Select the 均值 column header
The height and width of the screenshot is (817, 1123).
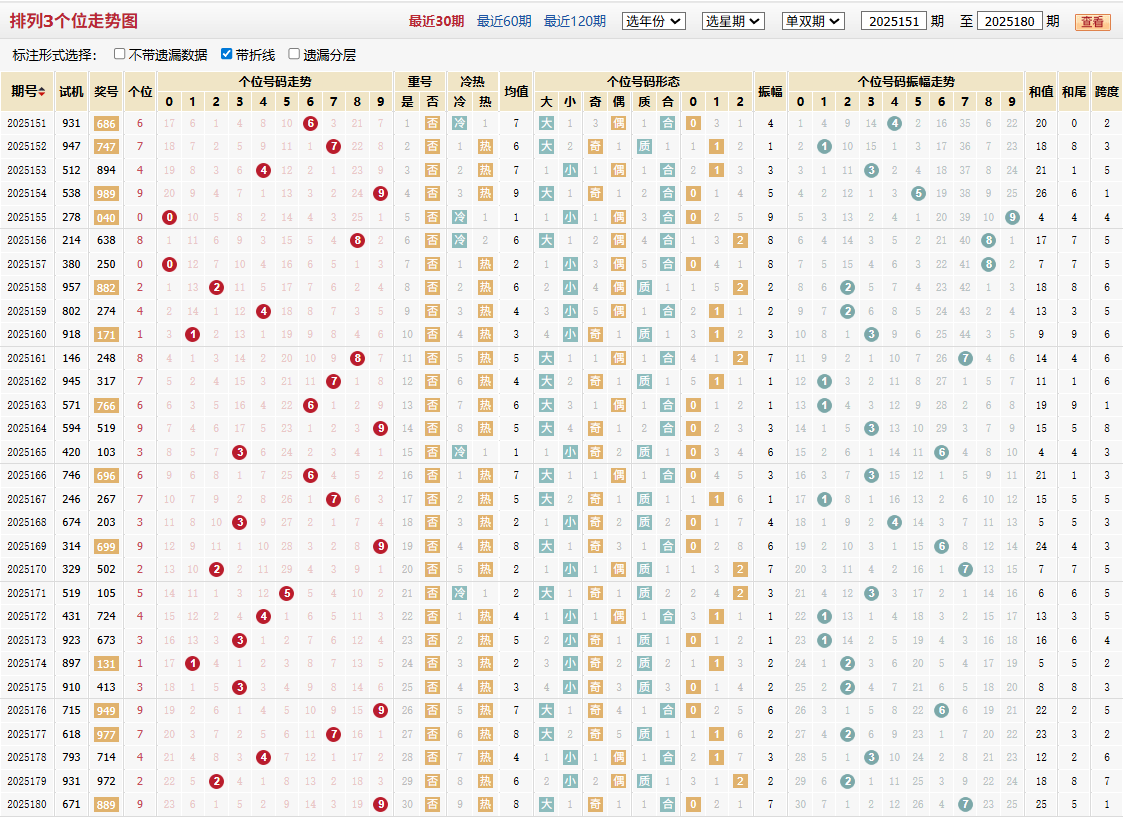(x=516, y=91)
